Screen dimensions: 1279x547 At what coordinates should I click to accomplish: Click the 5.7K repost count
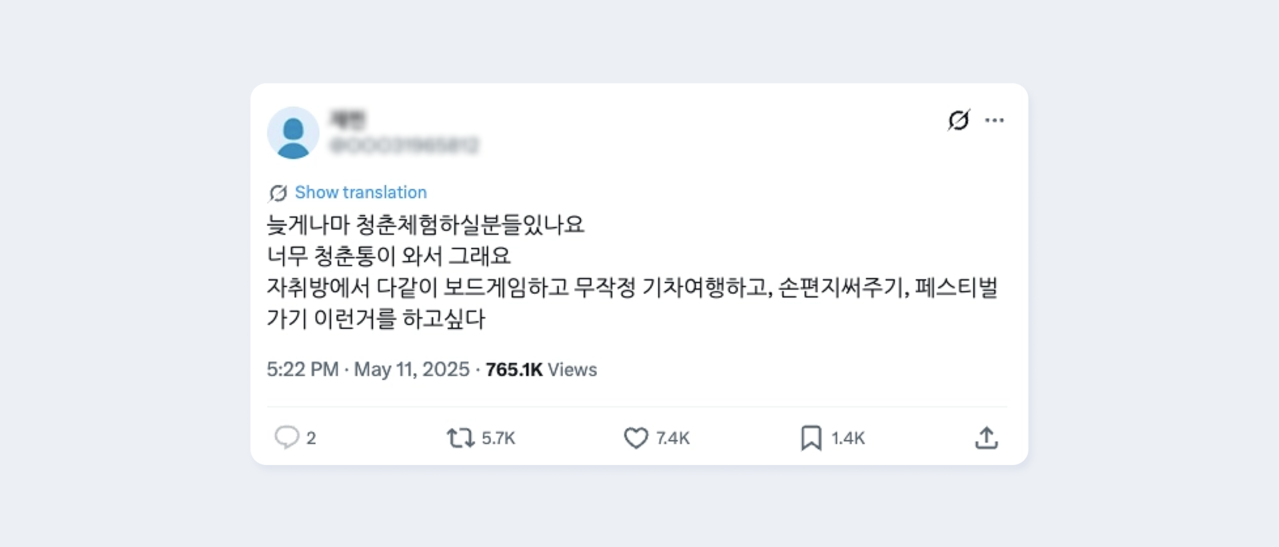498,438
